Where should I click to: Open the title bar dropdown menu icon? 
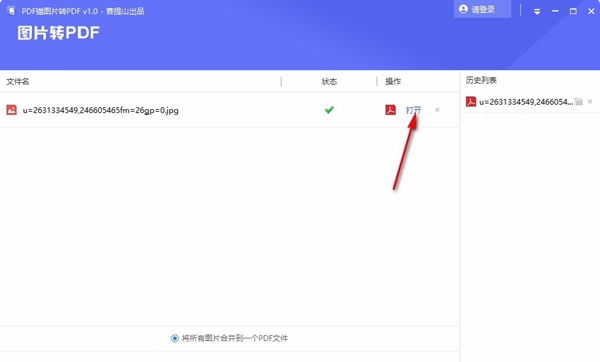pos(537,11)
